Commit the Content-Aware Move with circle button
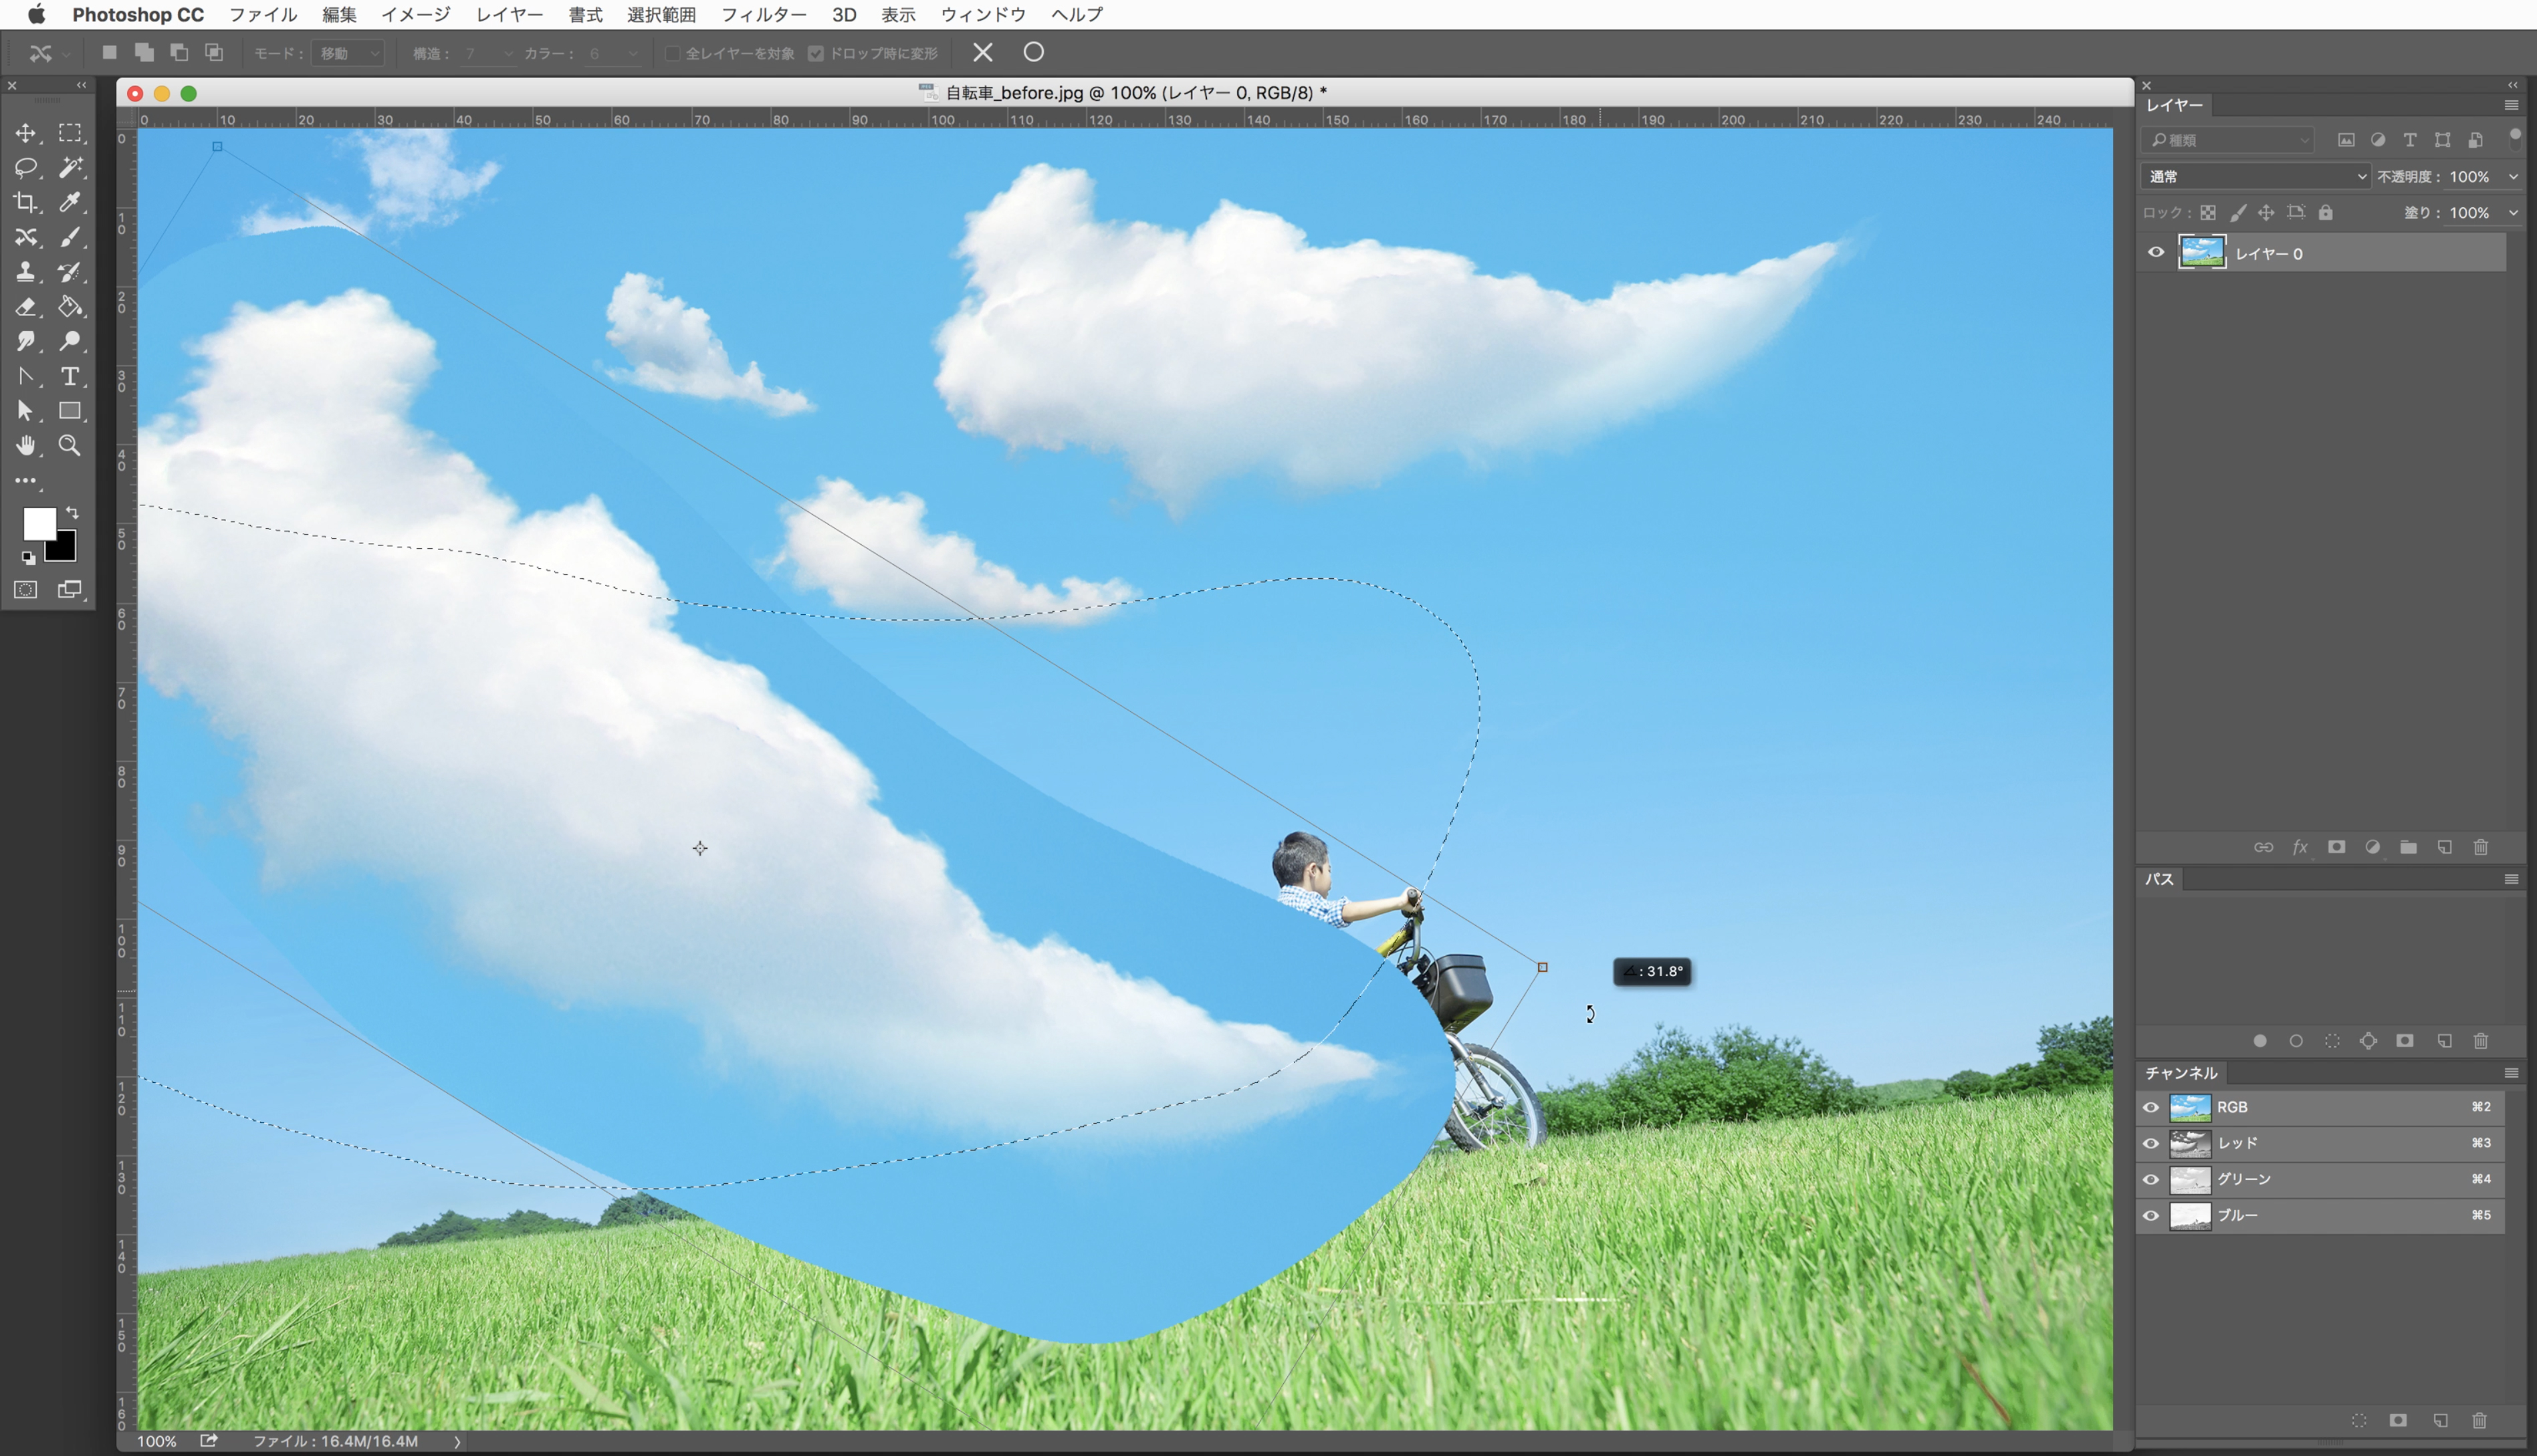This screenshot has height=1456, width=2537. (1033, 52)
